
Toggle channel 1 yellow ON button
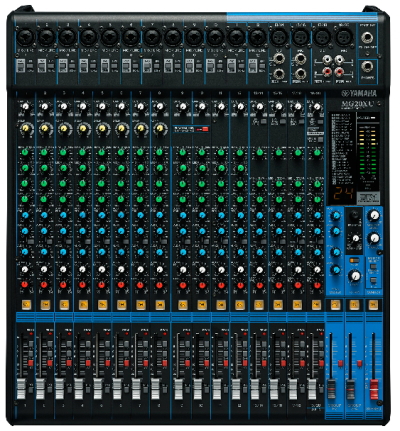[25, 304]
